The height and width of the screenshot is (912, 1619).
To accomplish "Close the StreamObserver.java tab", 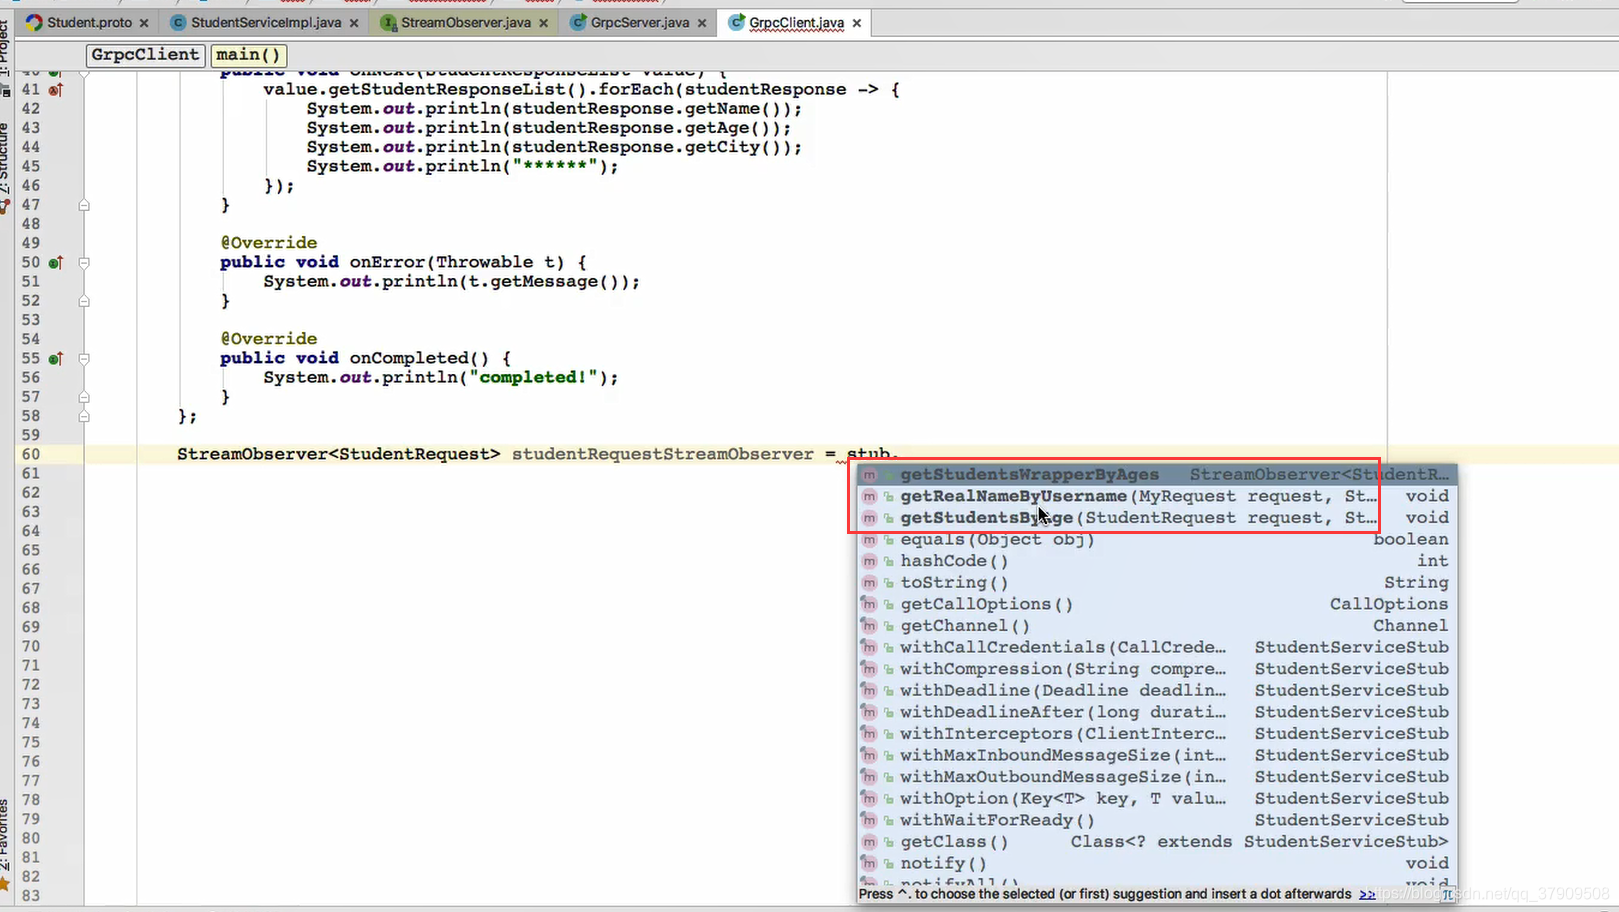I will pos(544,23).
